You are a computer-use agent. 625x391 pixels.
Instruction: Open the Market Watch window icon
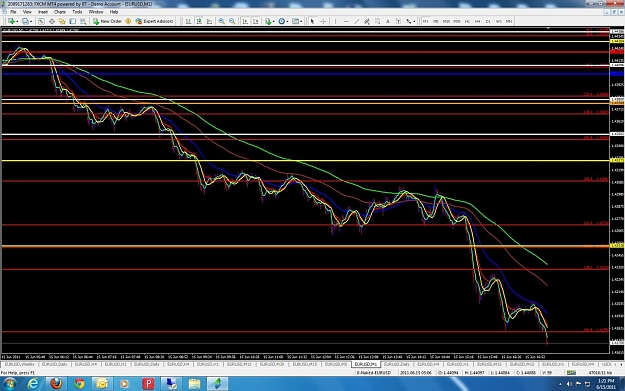[x=41, y=21]
